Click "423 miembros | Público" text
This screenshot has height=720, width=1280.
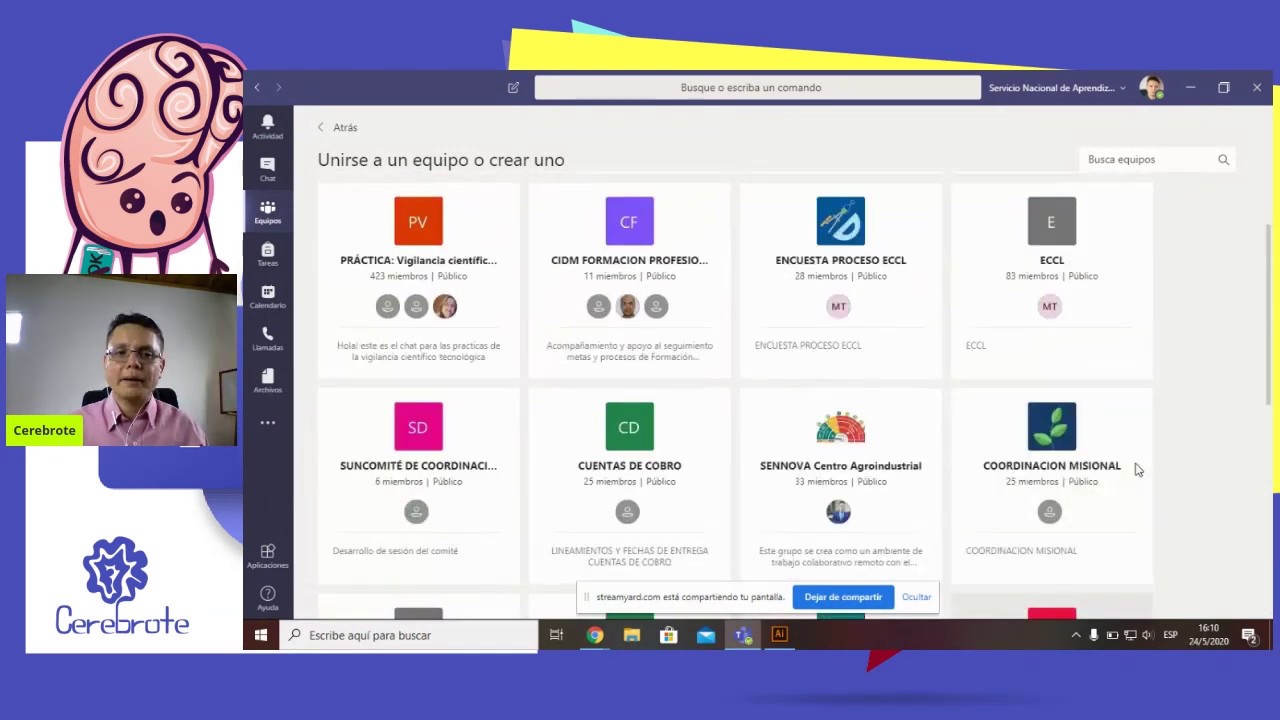coord(418,276)
